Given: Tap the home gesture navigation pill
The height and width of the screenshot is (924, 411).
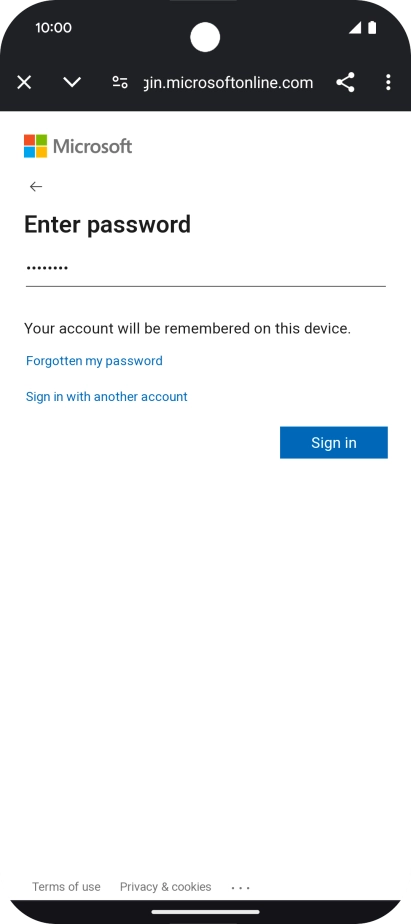Looking at the screenshot, I should pos(205,912).
